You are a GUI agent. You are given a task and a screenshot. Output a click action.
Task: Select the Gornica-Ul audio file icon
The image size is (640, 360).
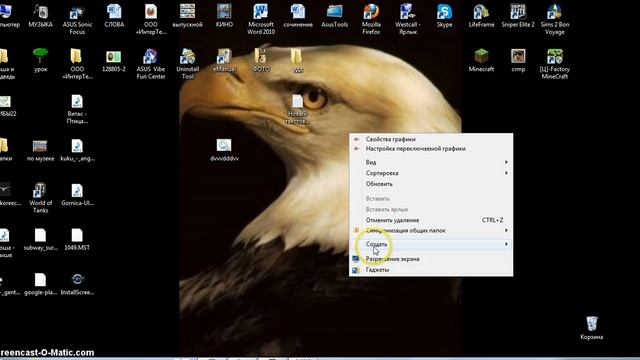[77, 195]
